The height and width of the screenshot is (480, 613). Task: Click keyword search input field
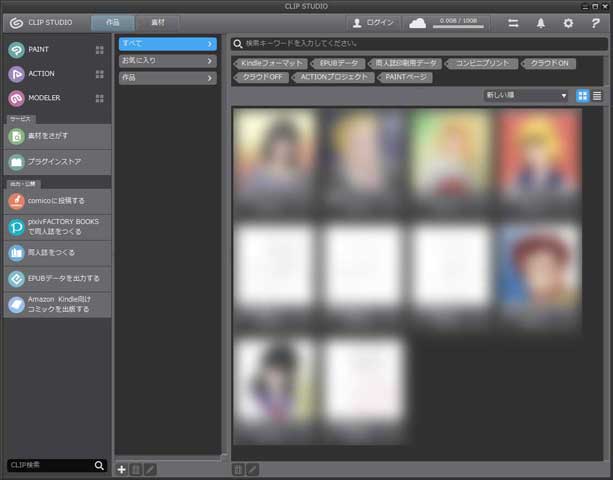click(419, 43)
